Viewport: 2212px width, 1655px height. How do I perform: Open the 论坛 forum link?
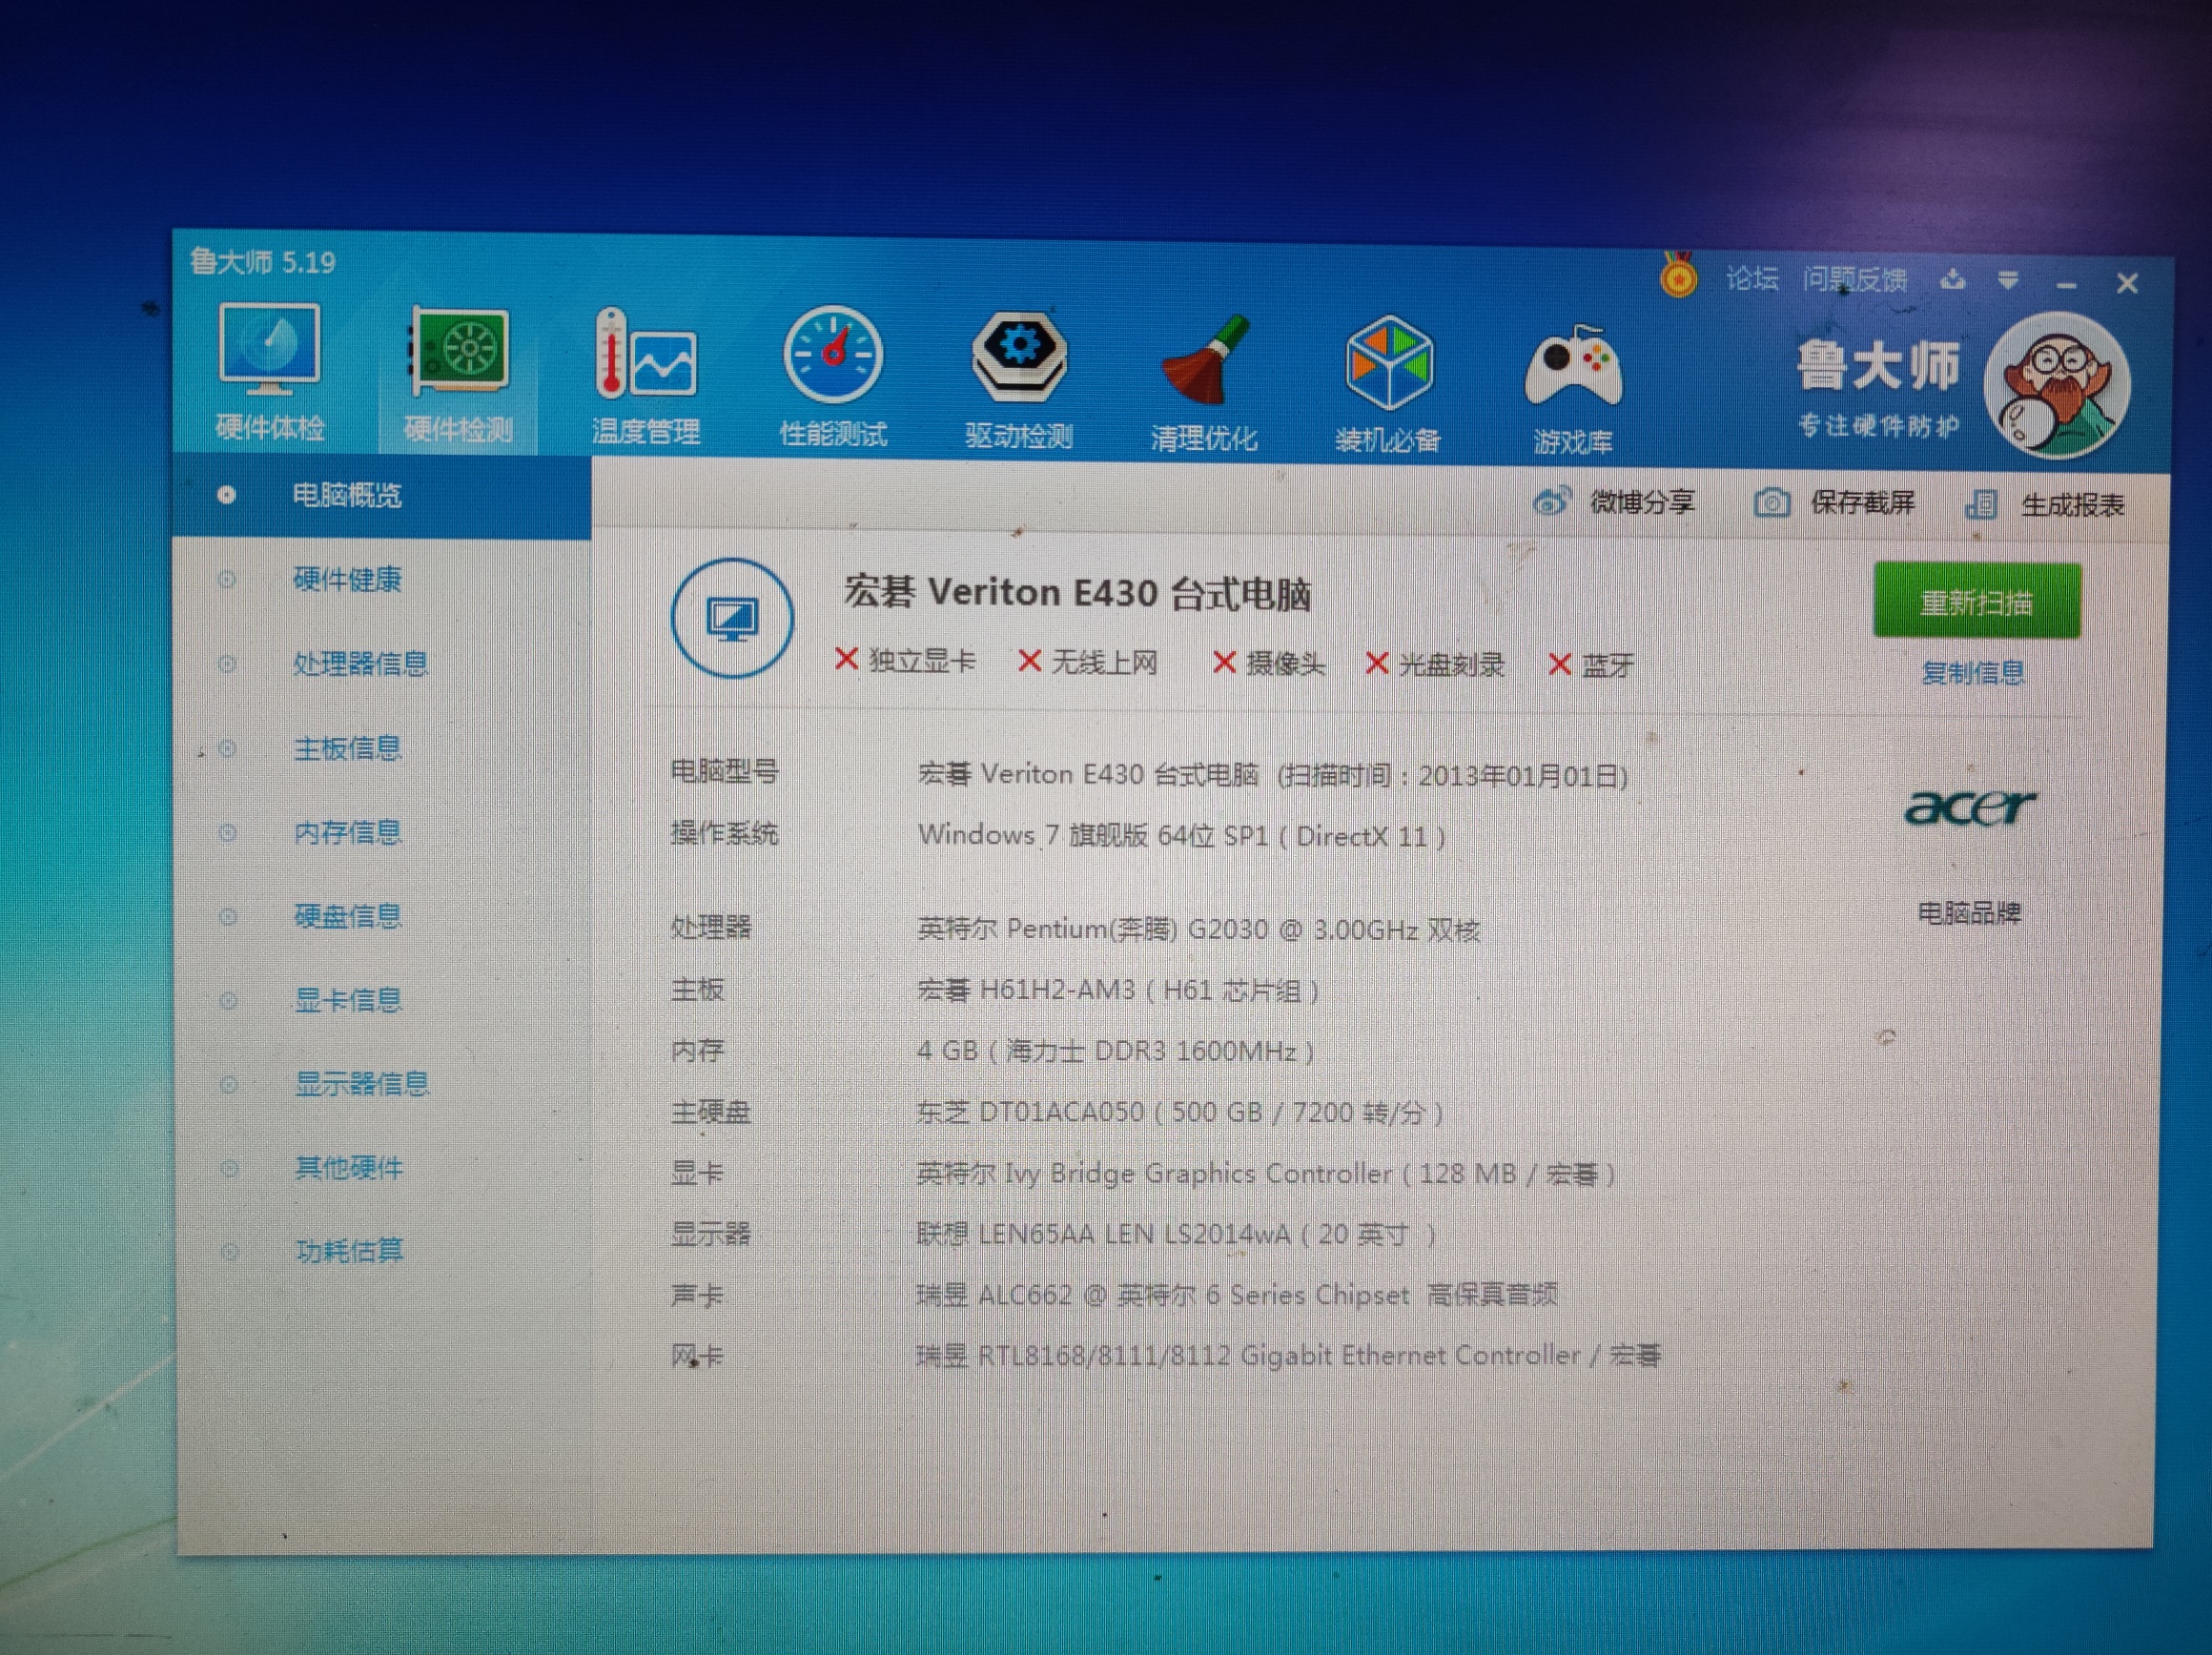(1751, 279)
